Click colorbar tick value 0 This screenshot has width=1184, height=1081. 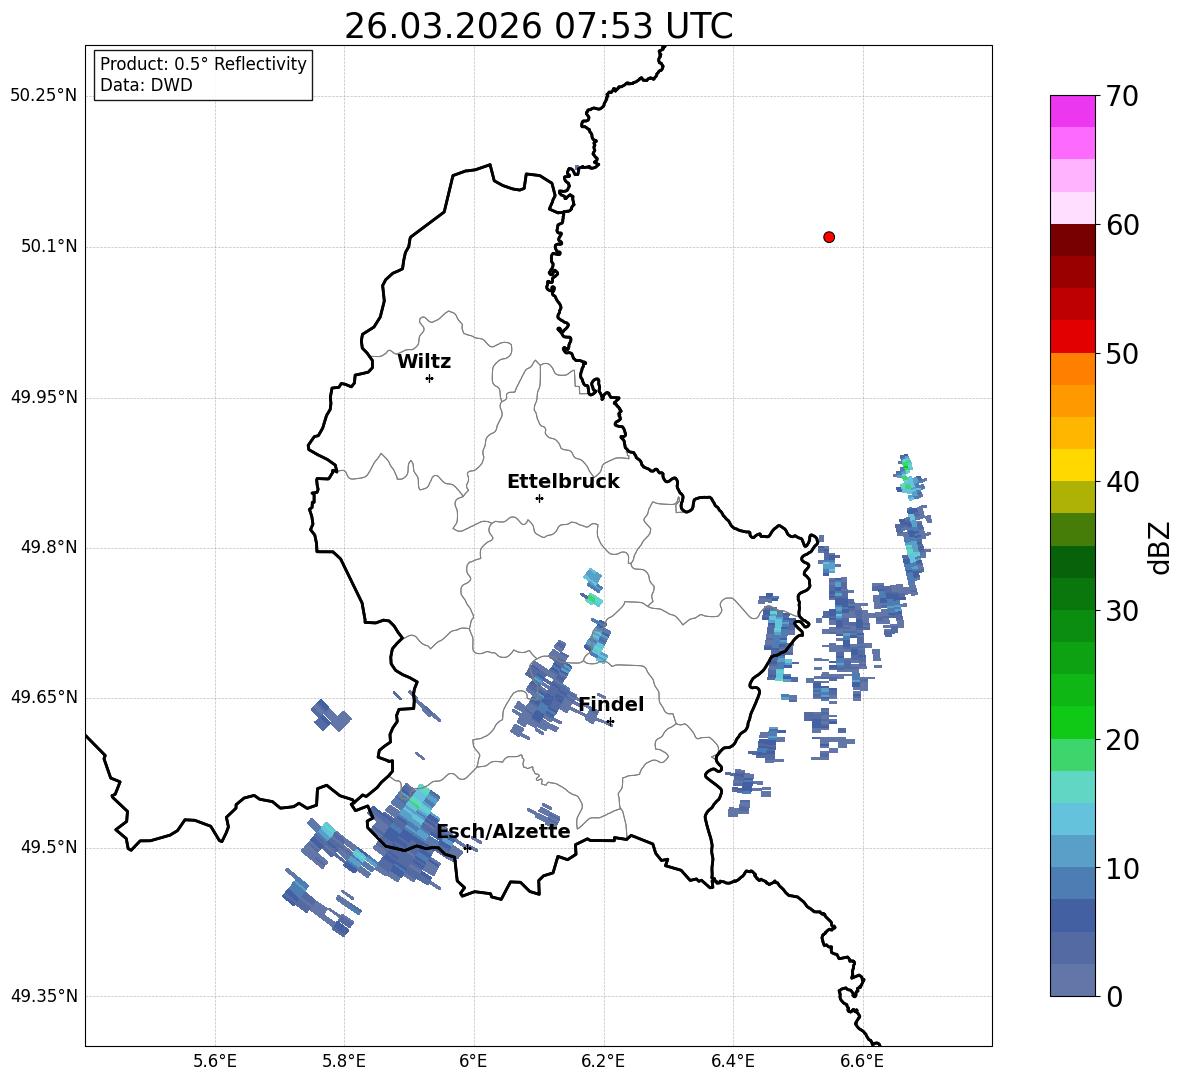pyautogui.click(x=1114, y=997)
